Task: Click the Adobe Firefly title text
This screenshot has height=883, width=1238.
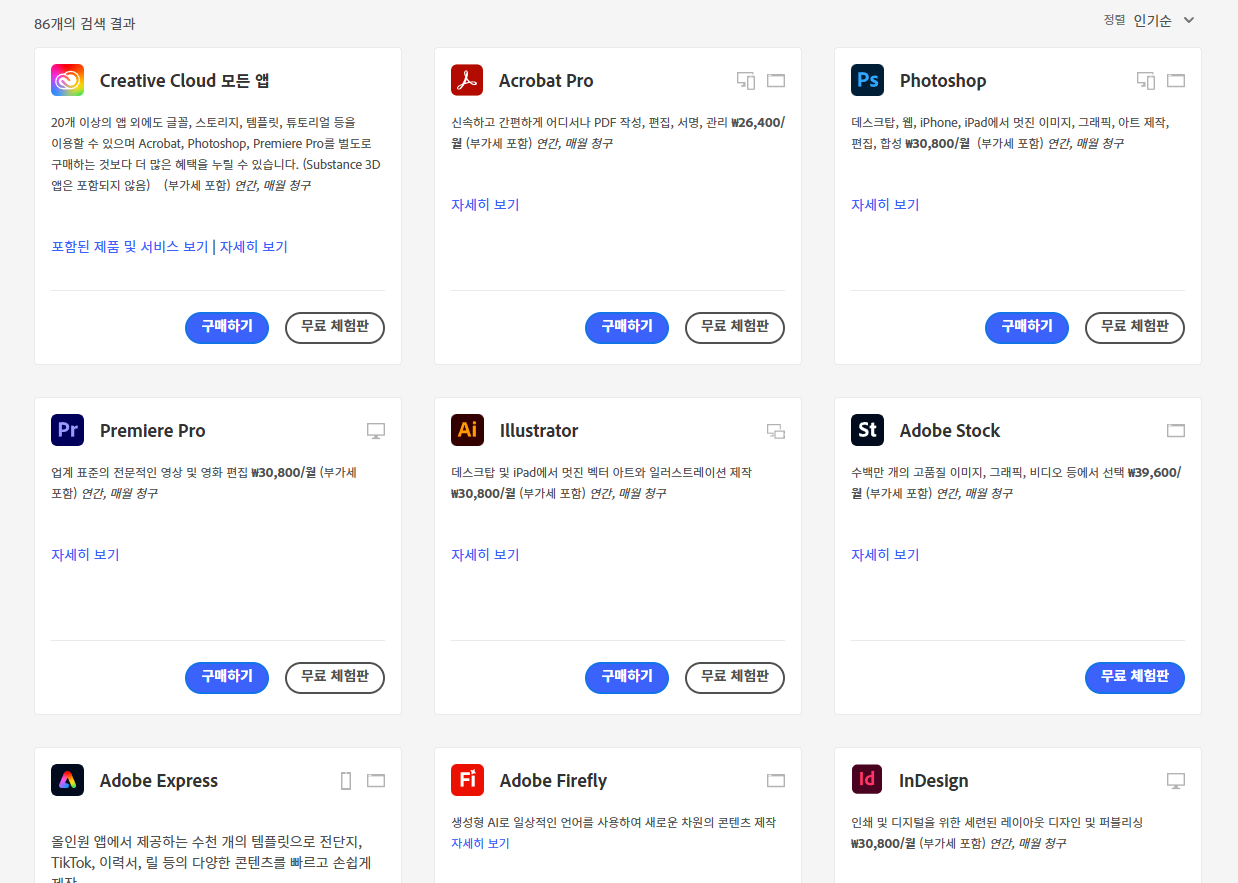Action: coord(553,781)
